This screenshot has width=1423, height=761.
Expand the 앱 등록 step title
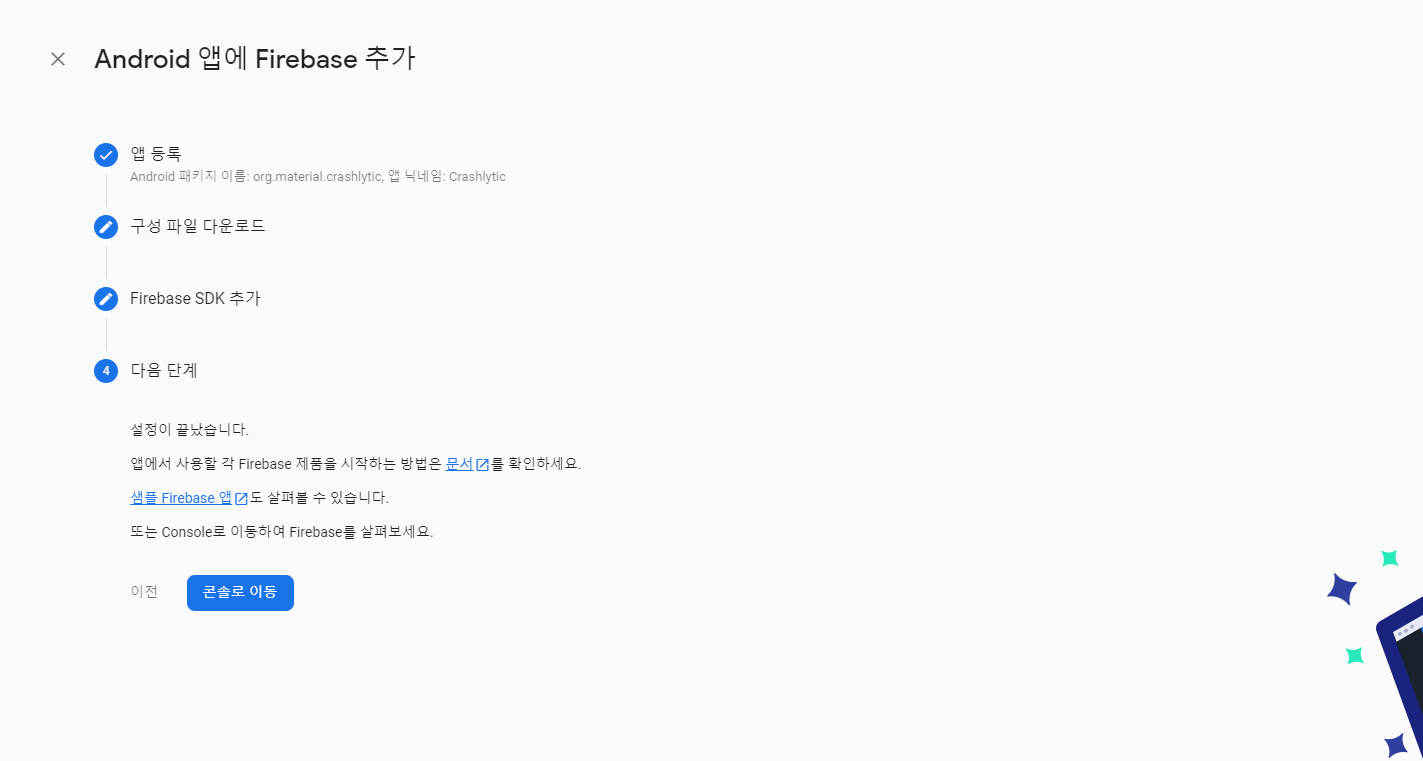coord(156,154)
